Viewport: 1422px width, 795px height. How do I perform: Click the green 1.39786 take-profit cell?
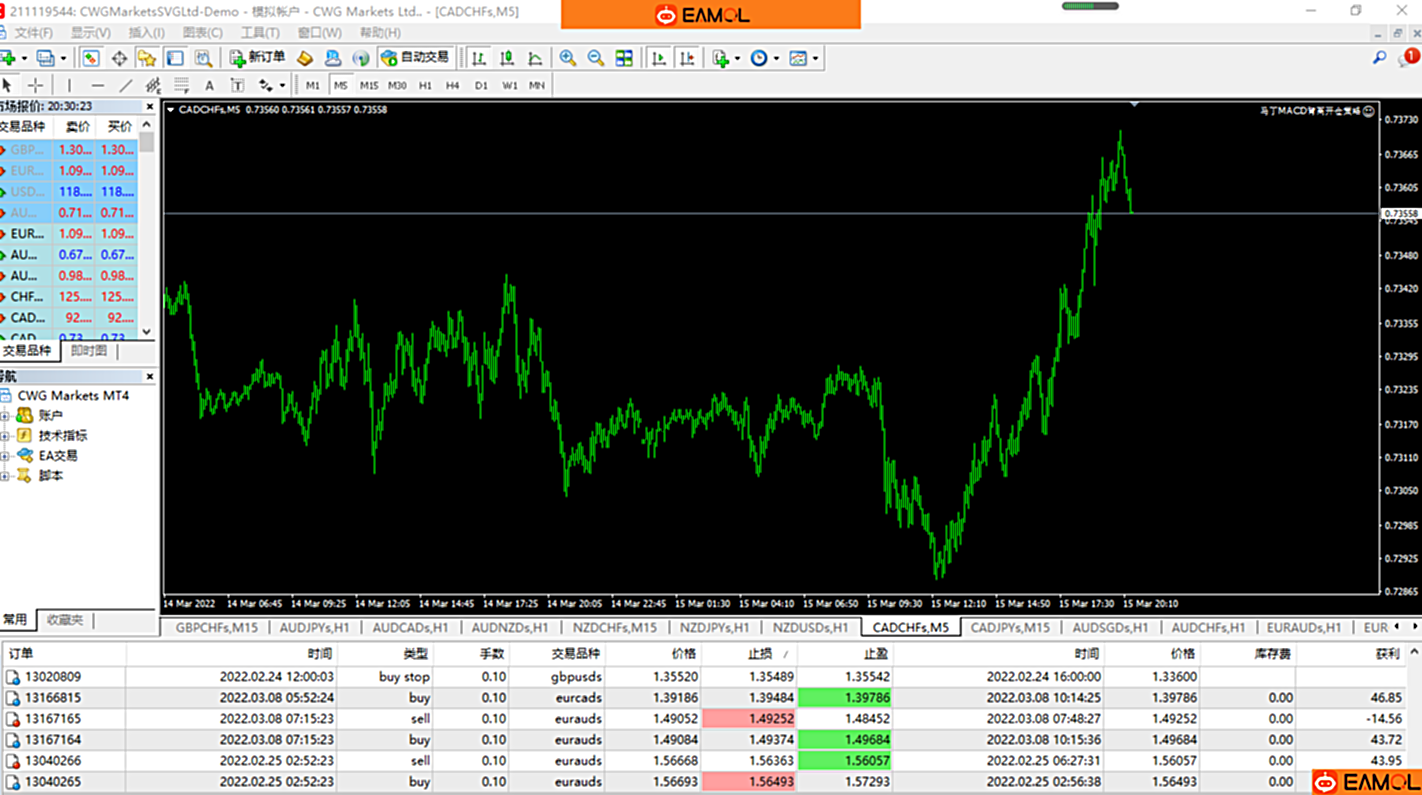coord(844,698)
